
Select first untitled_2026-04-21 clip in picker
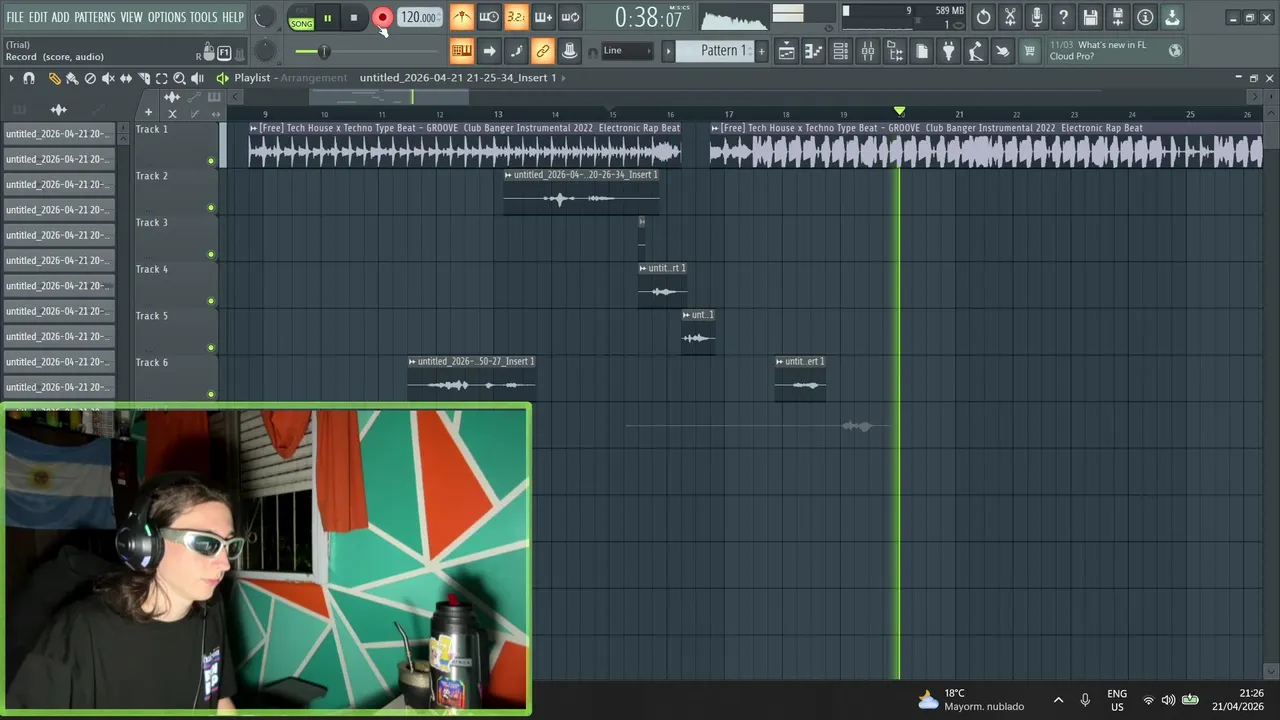pos(59,134)
